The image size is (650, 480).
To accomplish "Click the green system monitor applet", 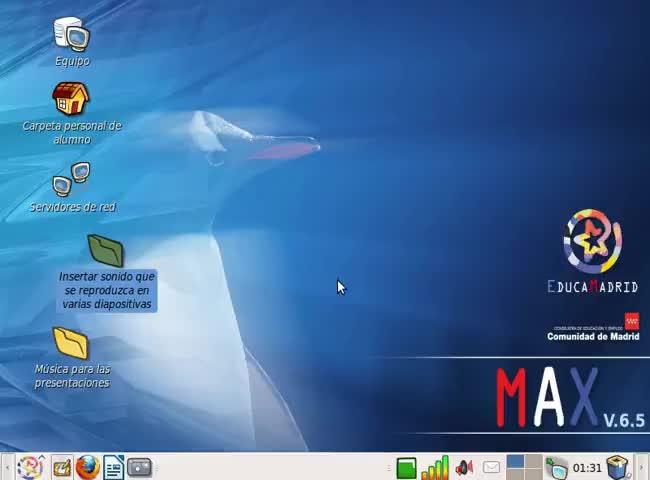I will [x=406, y=468].
